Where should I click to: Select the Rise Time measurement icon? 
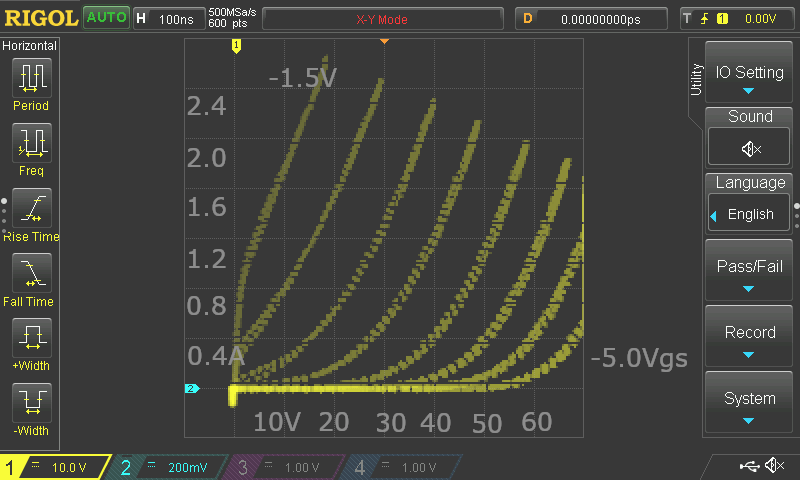pos(32,208)
